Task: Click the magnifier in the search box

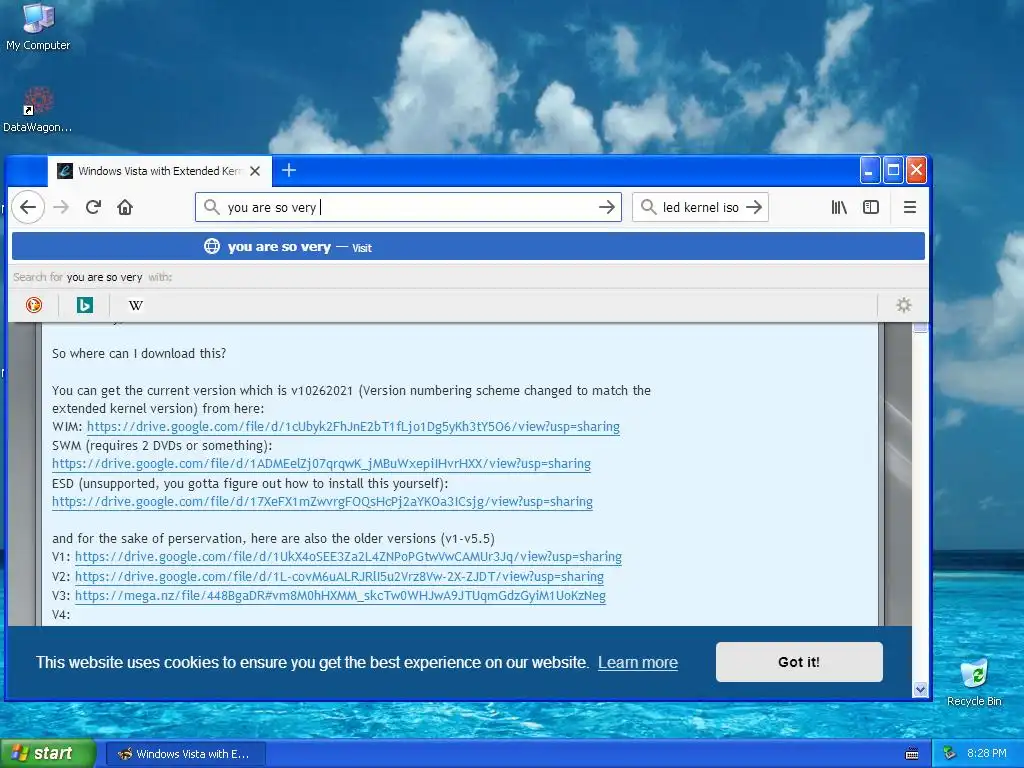Action: pyautogui.click(x=648, y=207)
